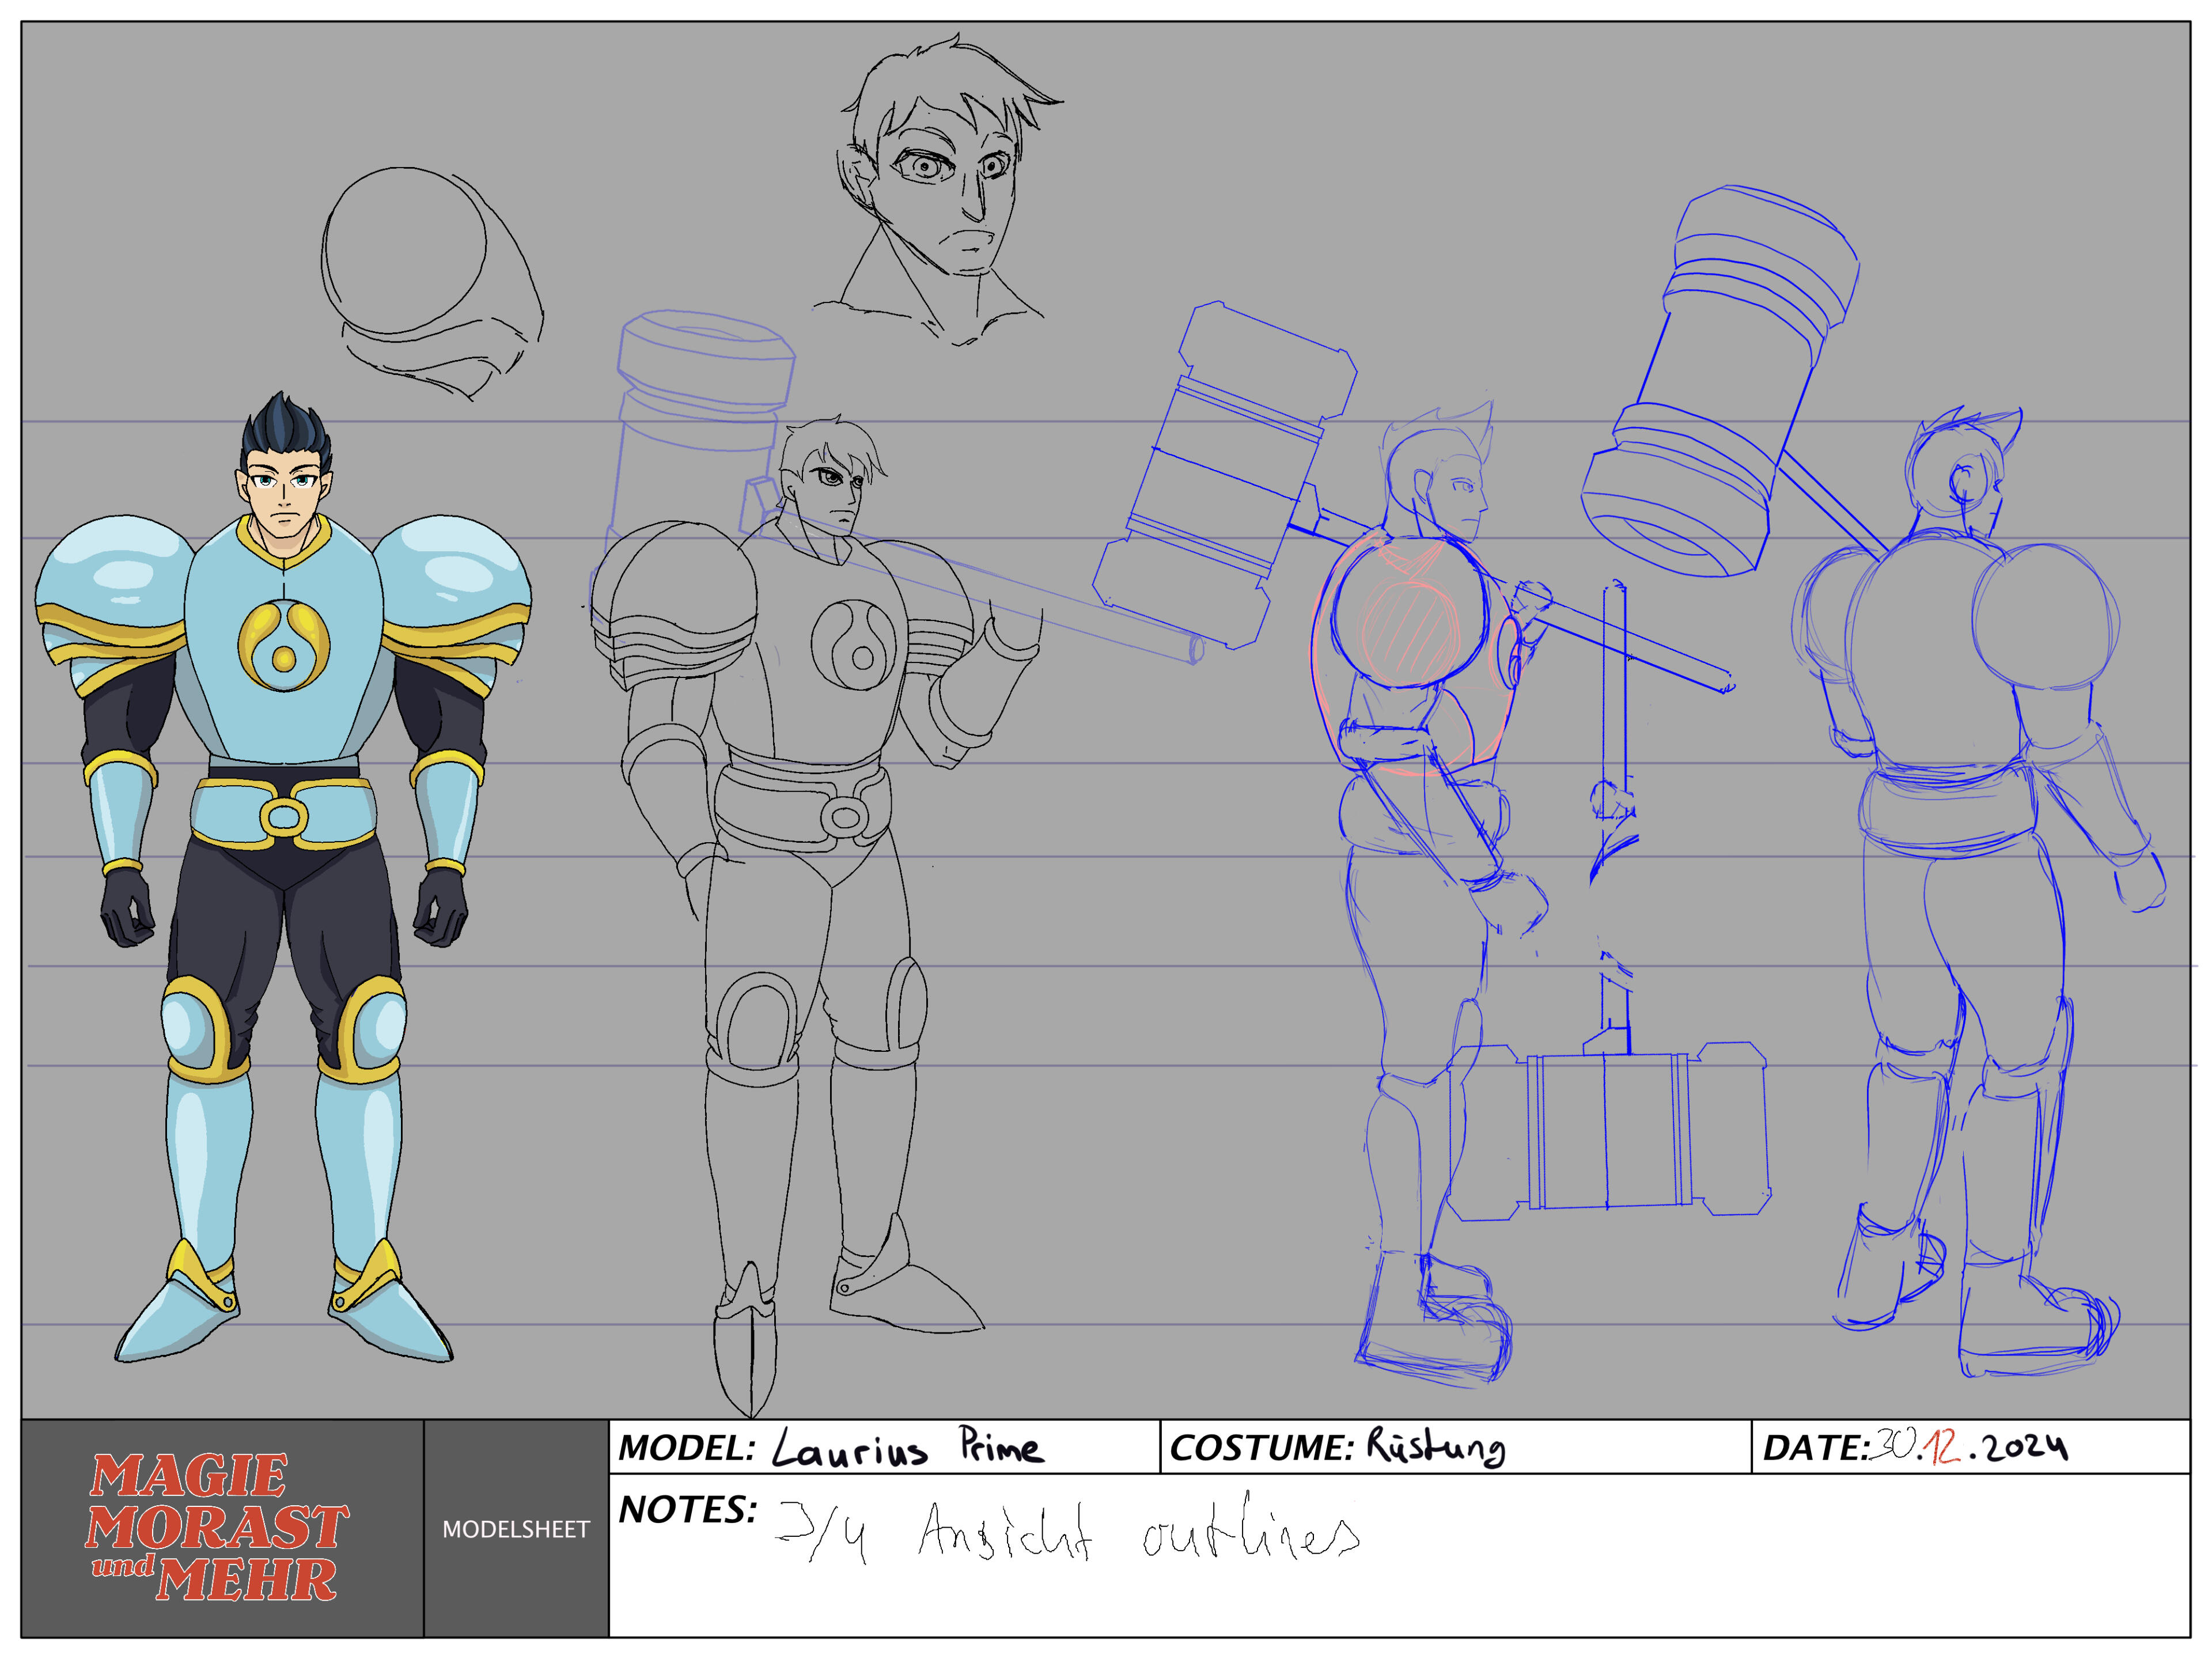Click the MODEL field reading Laurius Prime

coord(905,1447)
